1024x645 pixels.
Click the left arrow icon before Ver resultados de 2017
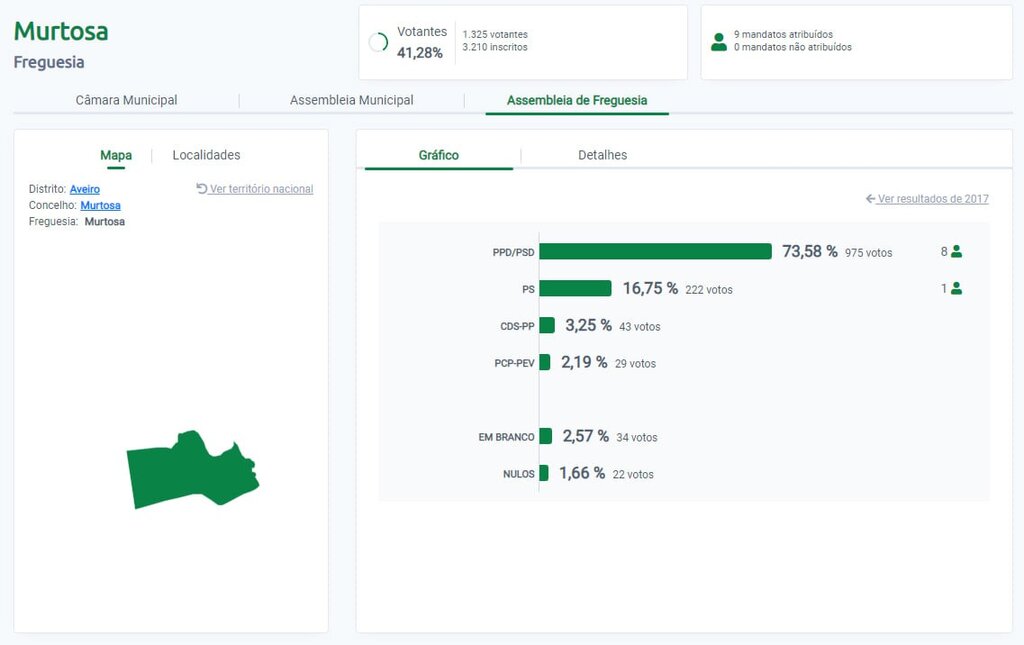tap(871, 199)
